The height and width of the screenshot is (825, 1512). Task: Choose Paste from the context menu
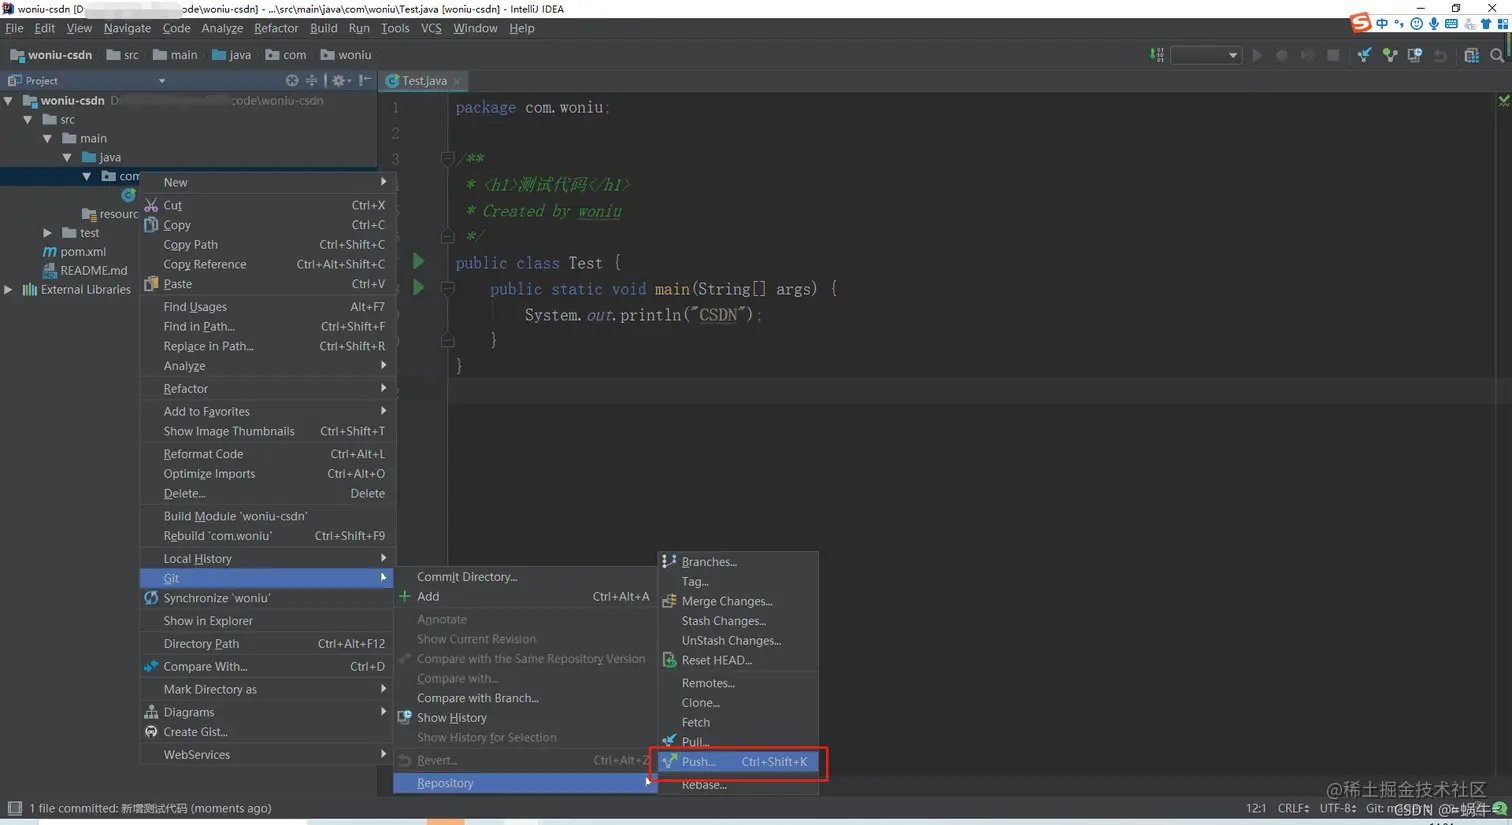267,284
